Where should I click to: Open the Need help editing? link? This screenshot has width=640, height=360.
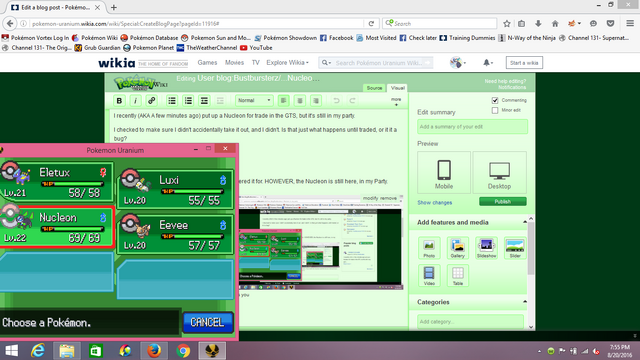click(x=505, y=81)
